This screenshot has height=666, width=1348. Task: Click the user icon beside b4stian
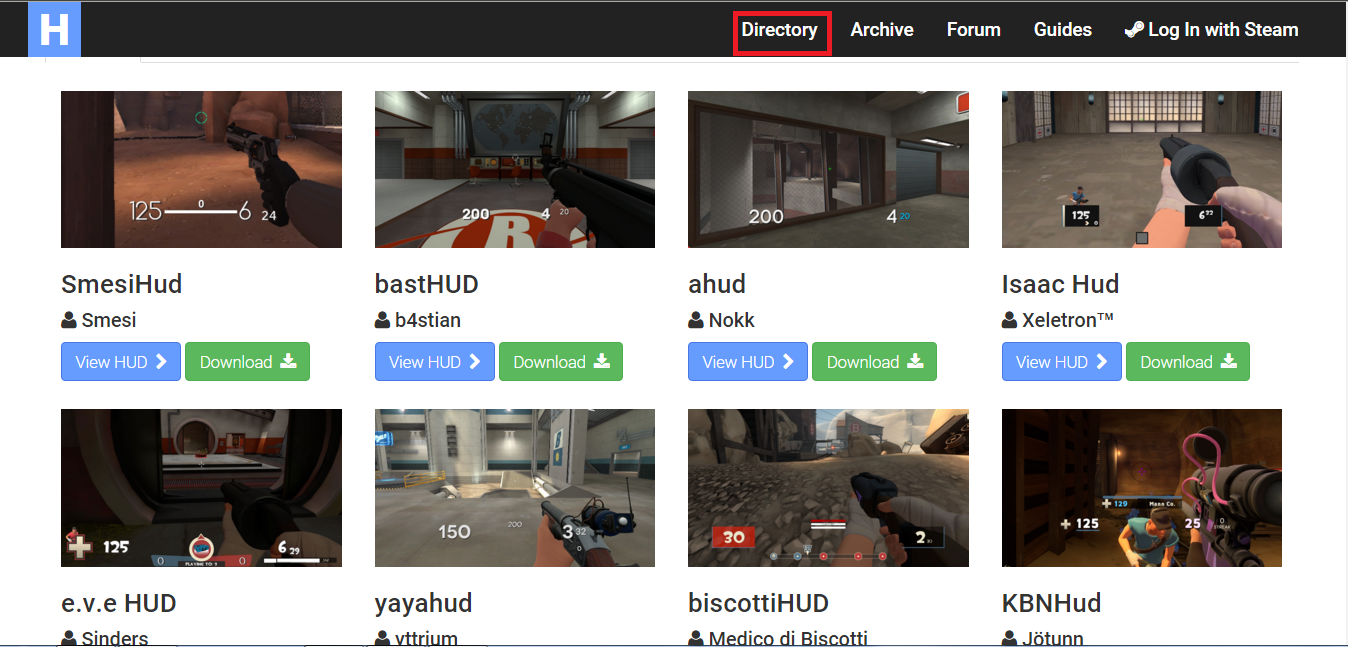tap(383, 320)
